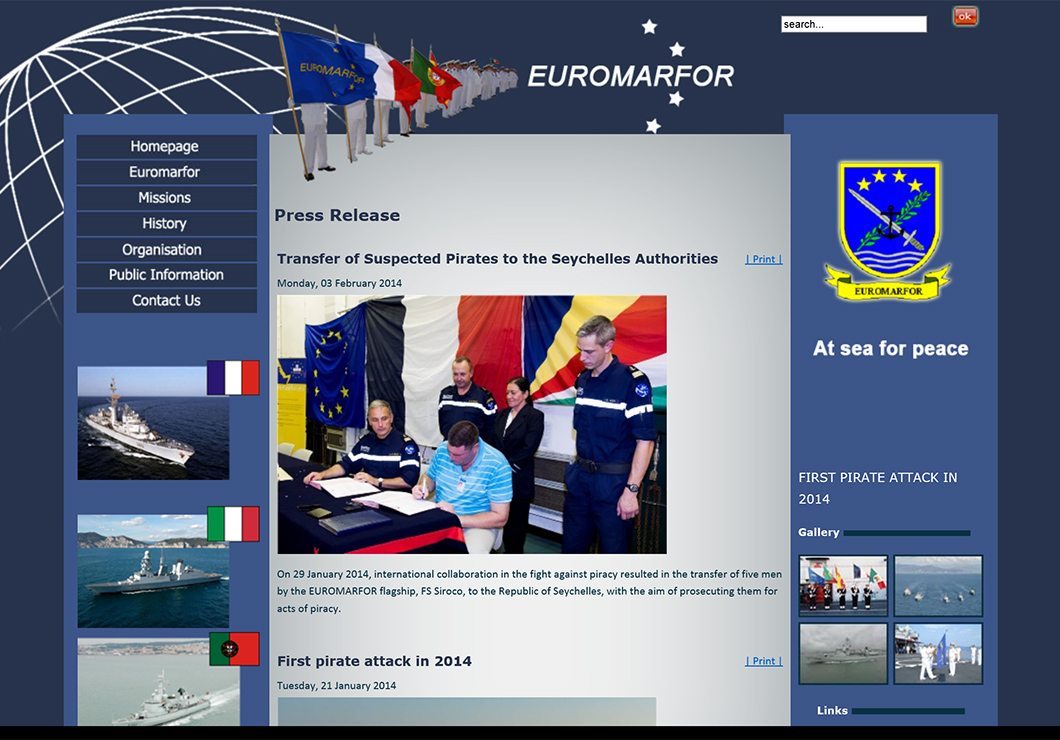Select Organisation in the side menu
The image size is (1060, 740).
tap(166, 249)
